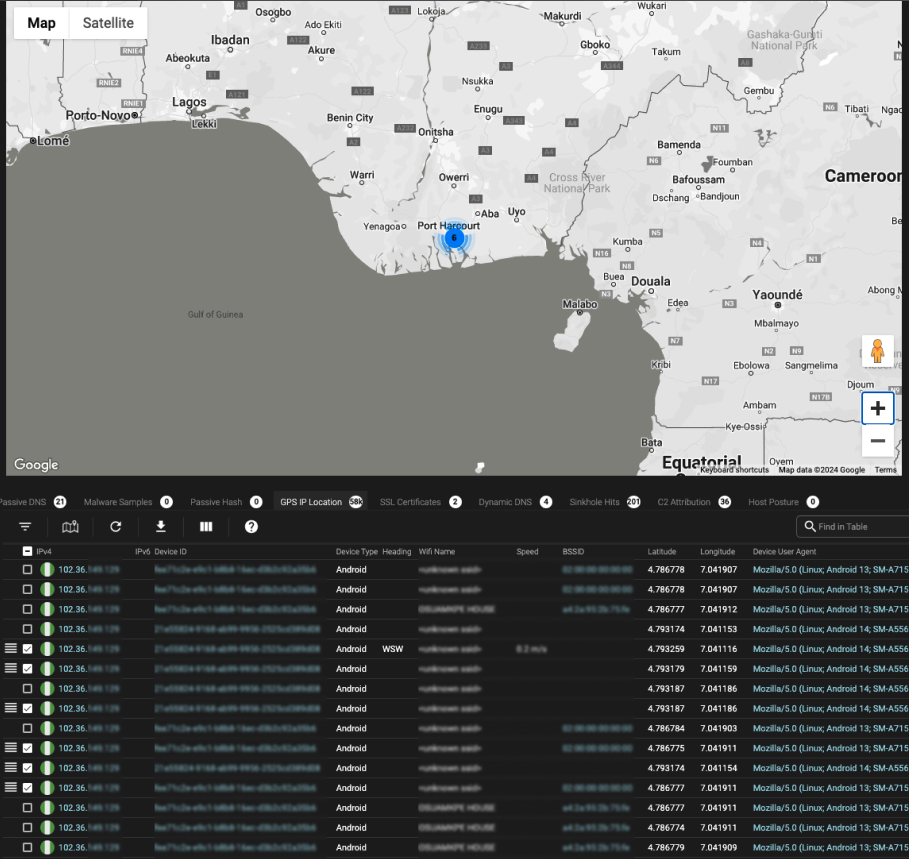Switch to the C2 Attribution tab

click(684, 502)
